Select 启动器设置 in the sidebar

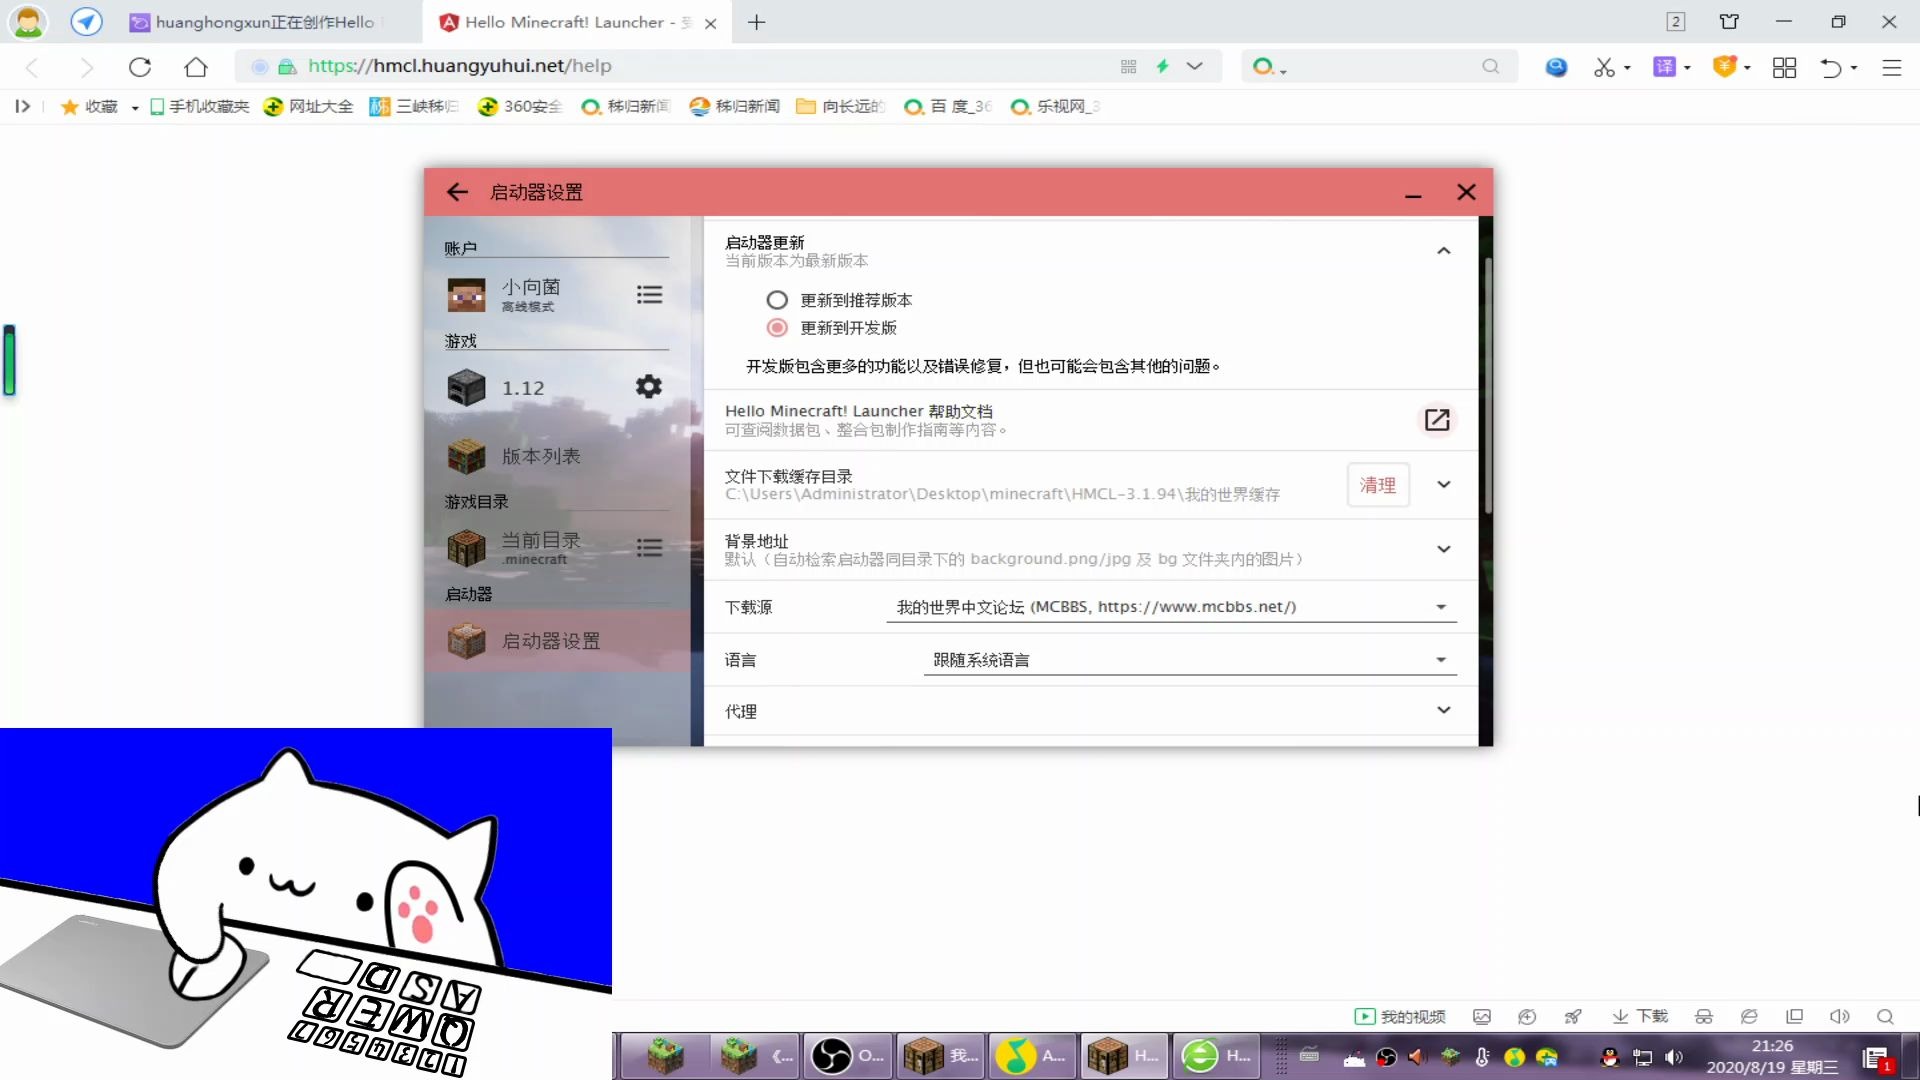pos(556,641)
